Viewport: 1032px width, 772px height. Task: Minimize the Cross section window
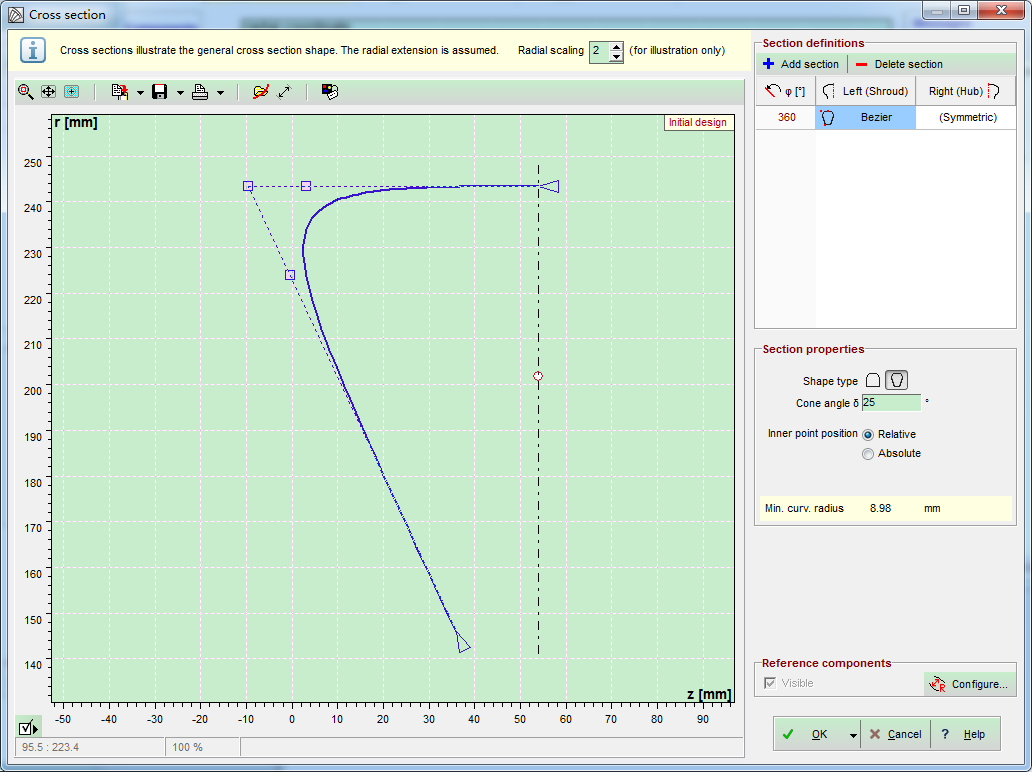click(937, 10)
